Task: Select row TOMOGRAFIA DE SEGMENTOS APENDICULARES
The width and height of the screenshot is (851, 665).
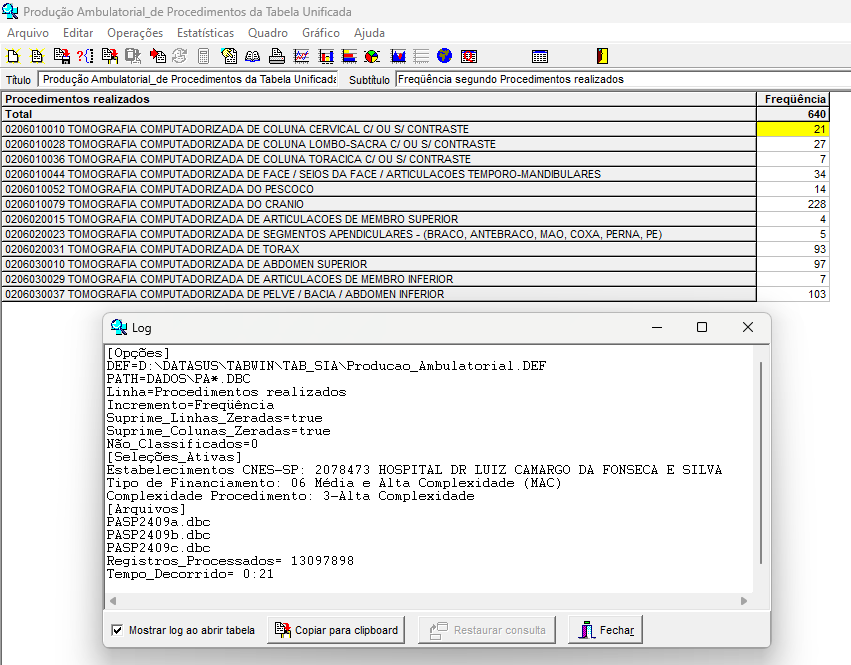Action: tap(379, 234)
